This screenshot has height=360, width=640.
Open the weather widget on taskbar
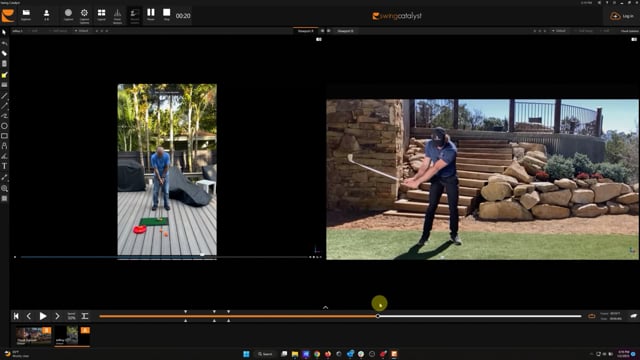(16, 354)
